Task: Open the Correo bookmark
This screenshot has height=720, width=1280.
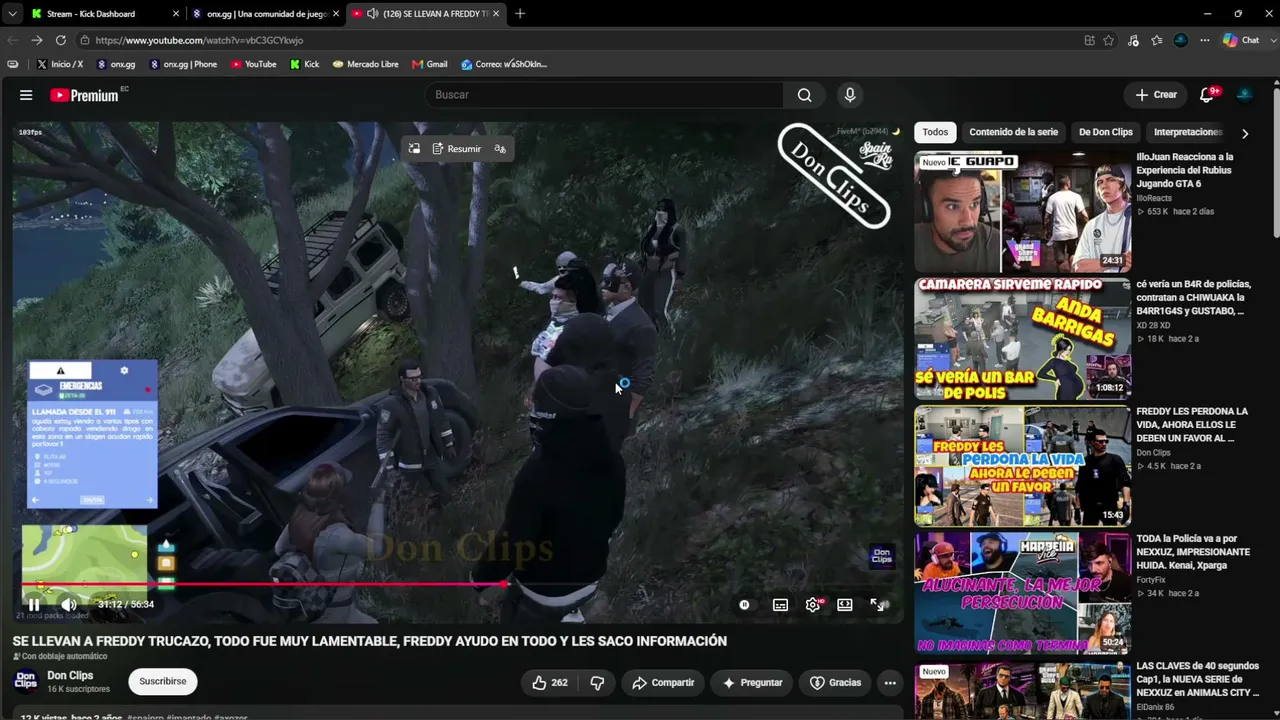Action: click(x=504, y=64)
